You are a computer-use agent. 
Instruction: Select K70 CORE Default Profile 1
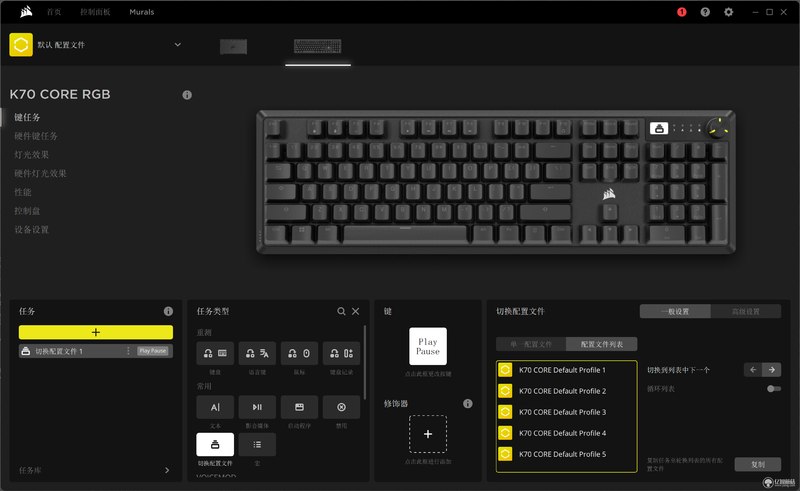tap(566, 370)
